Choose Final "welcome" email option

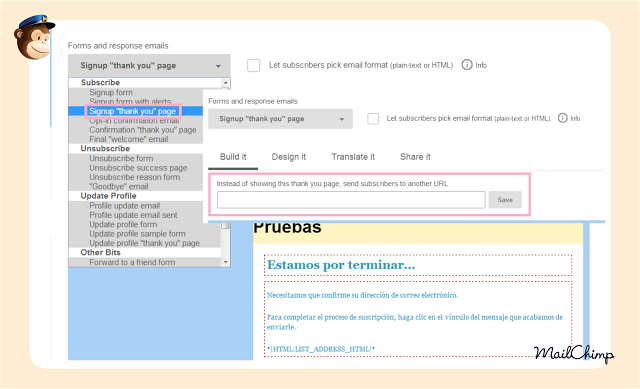[x=129, y=139]
